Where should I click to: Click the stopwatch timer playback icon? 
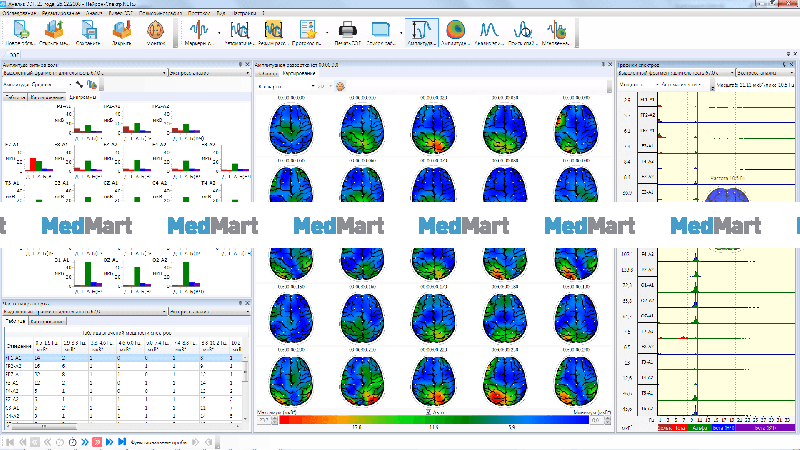tap(72, 442)
